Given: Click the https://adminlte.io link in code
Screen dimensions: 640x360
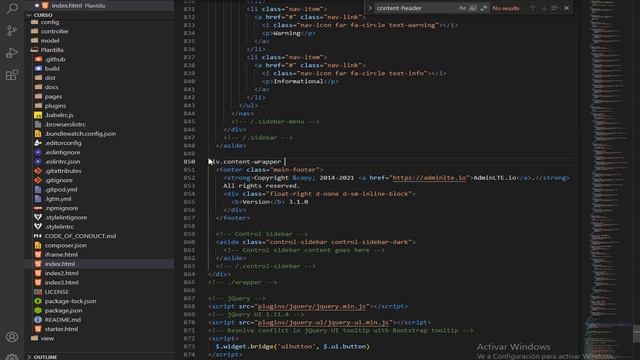Looking at the screenshot, I should (x=429, y=178).
